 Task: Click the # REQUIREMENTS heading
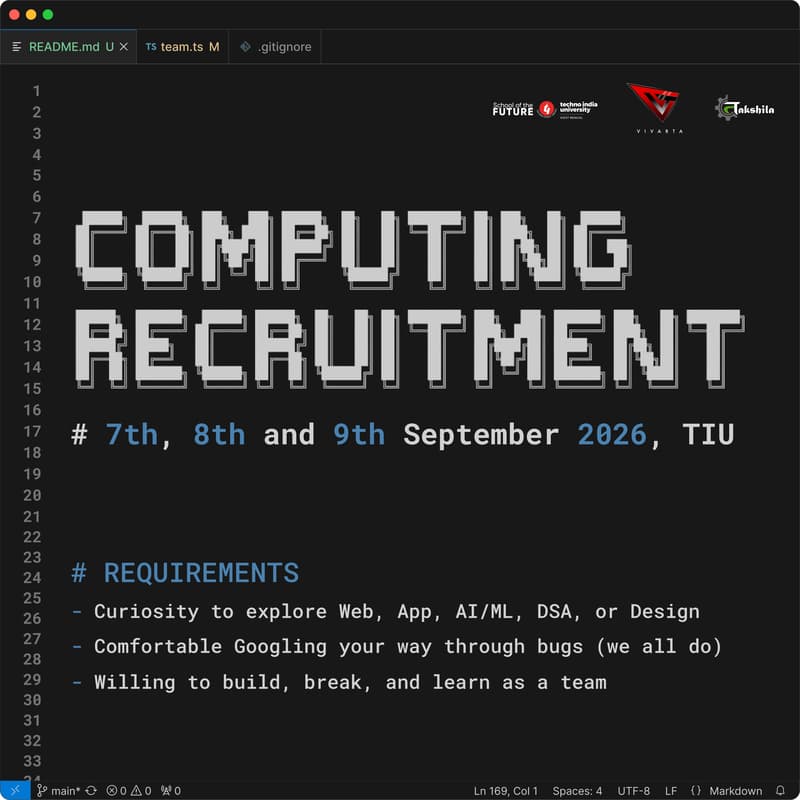click(185, 572)
